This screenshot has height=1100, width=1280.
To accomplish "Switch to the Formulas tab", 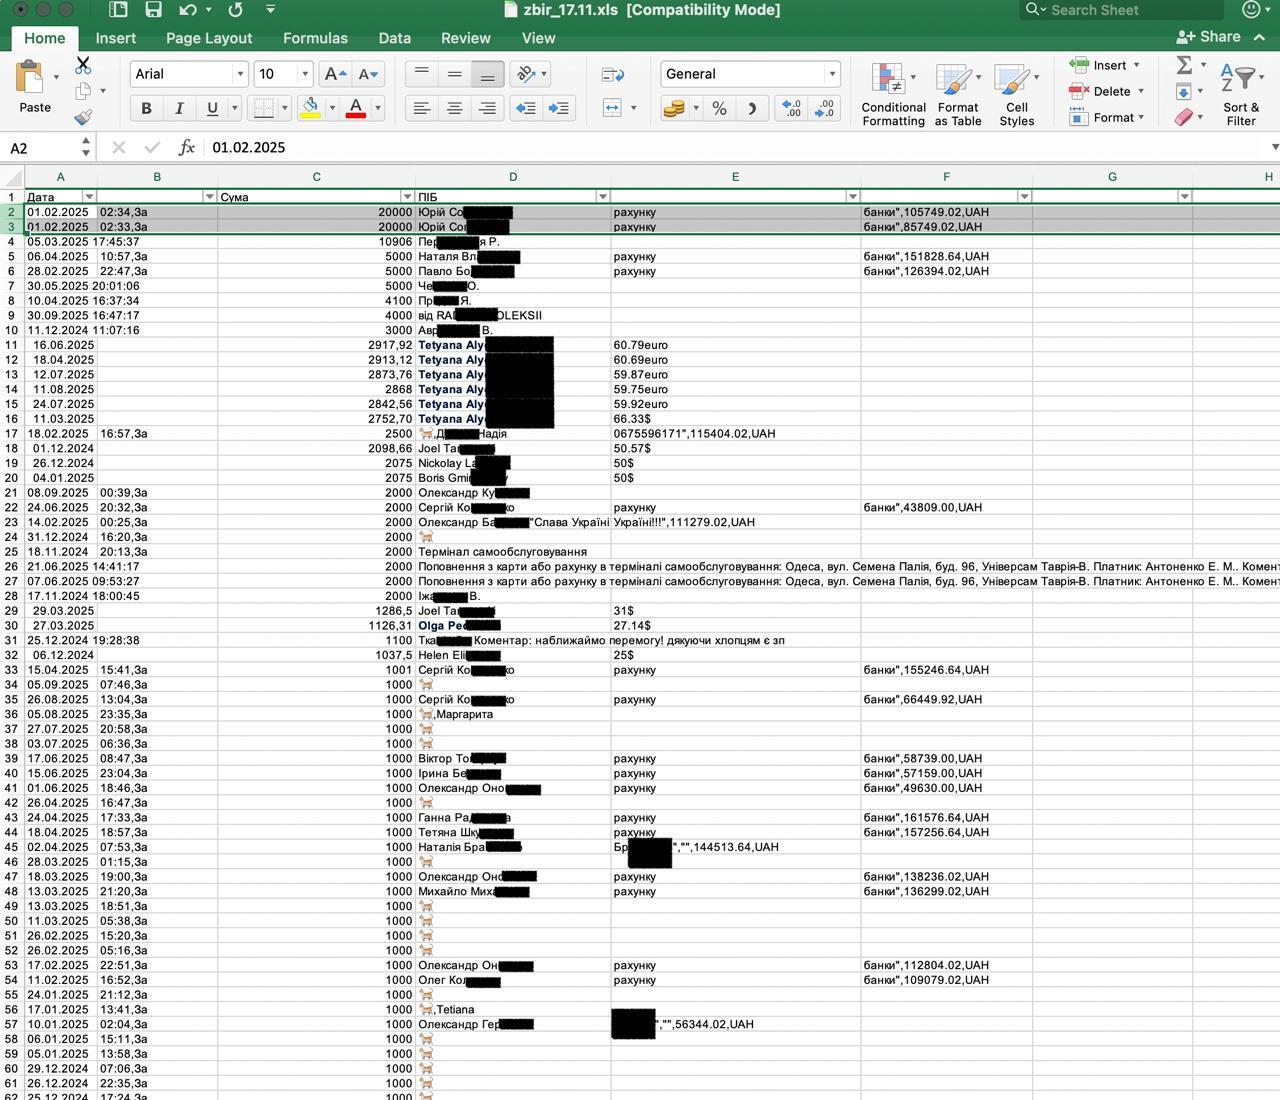I will tap(315, 38).
